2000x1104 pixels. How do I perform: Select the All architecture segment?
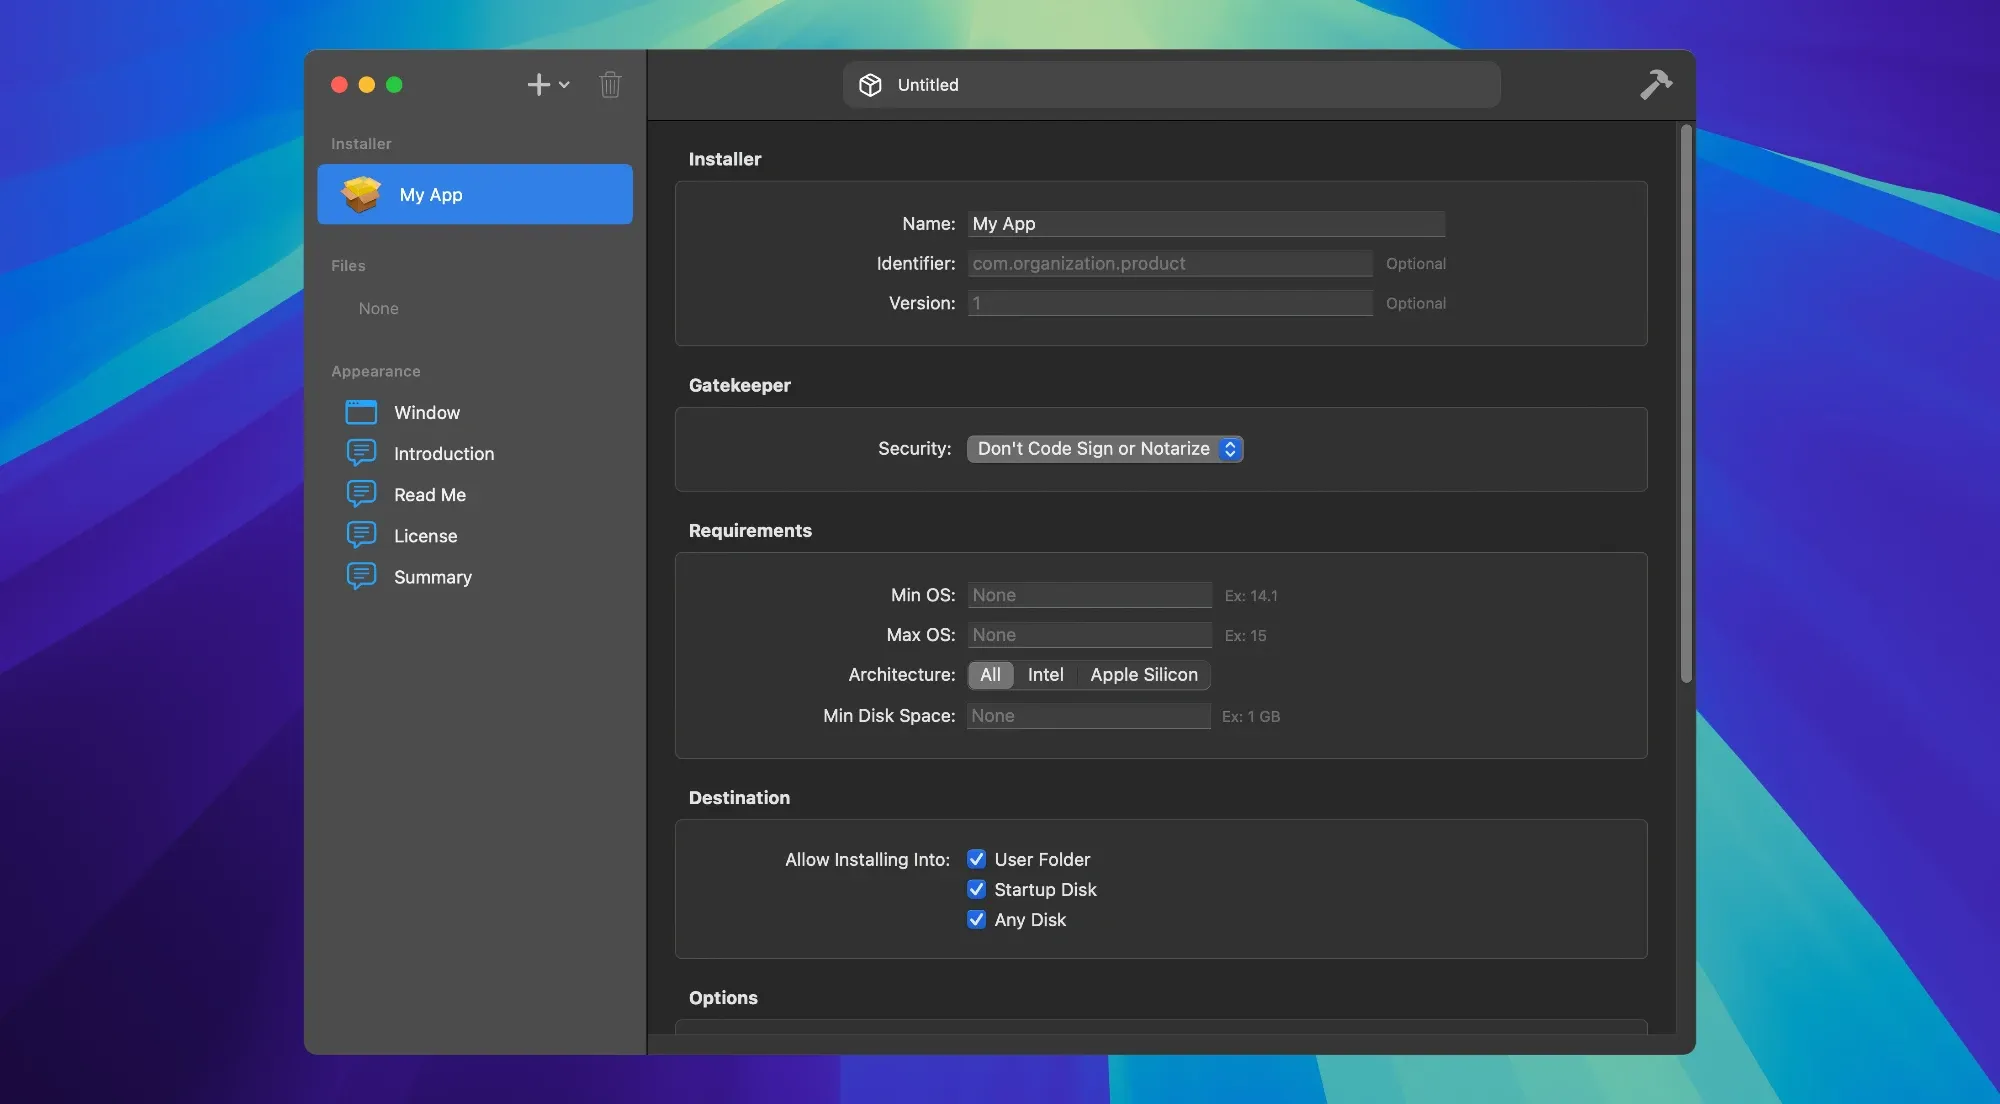click(x=990, y=675)
